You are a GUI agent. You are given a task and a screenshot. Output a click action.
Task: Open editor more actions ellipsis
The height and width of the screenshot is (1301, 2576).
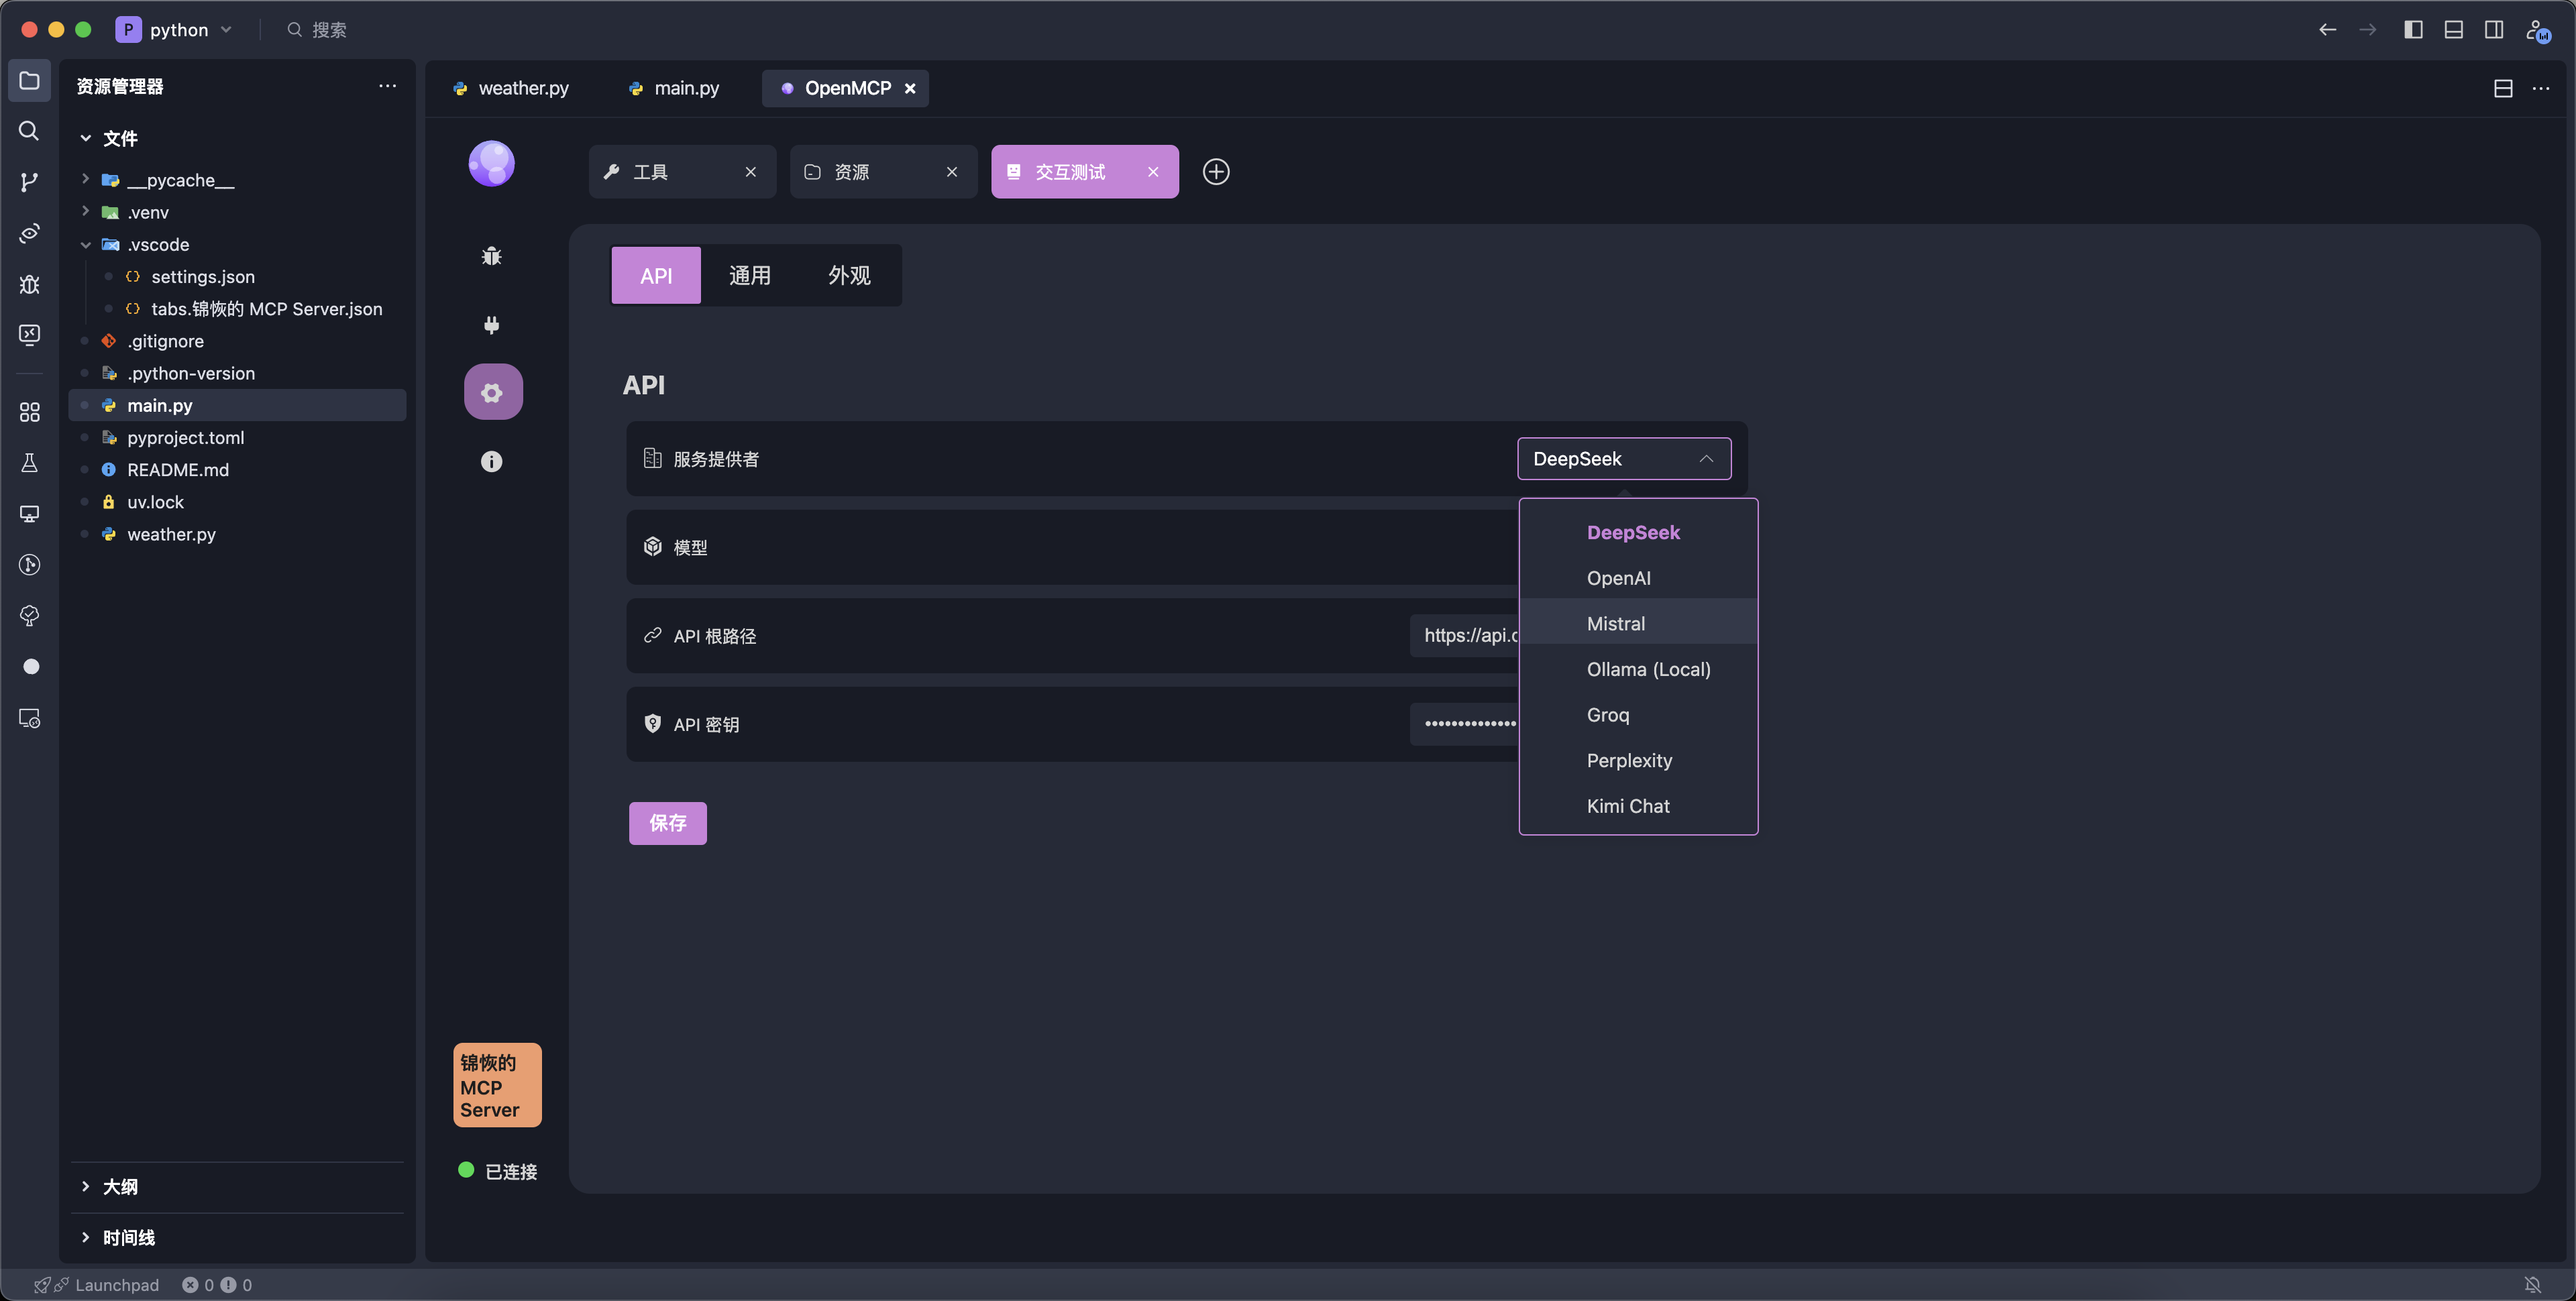pos(2541,88)
